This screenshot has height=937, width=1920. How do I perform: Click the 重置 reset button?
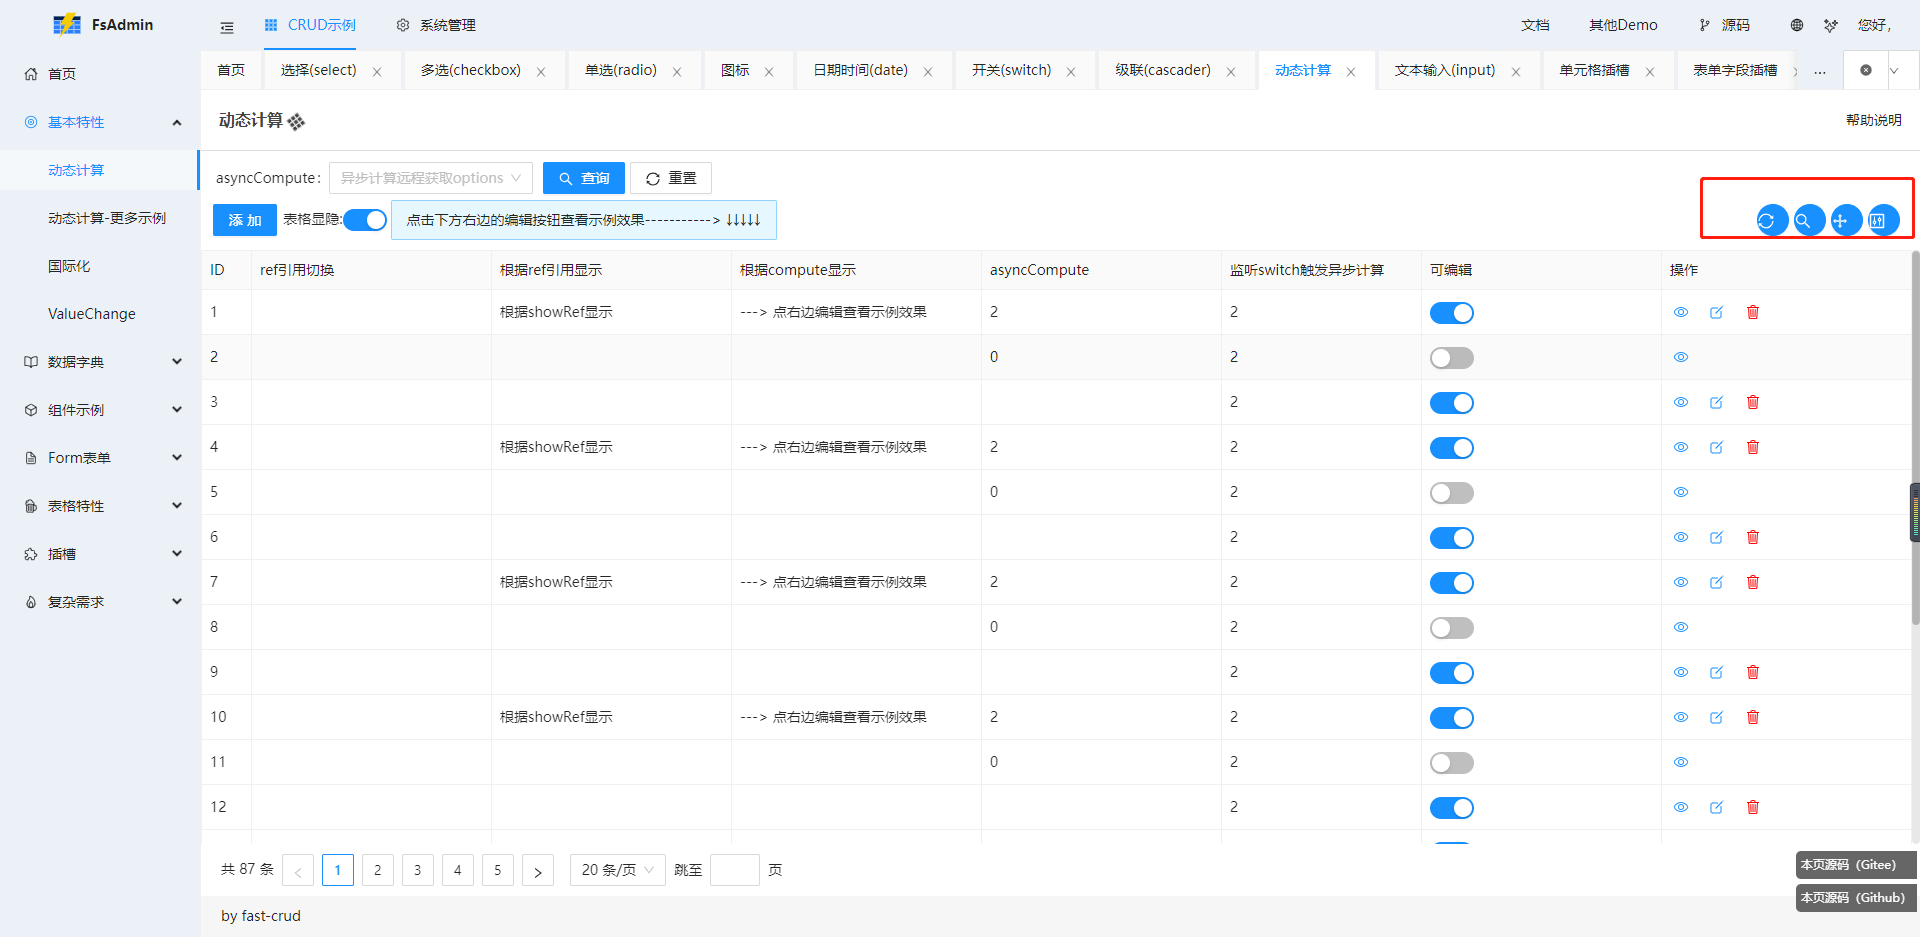[671, 178]
